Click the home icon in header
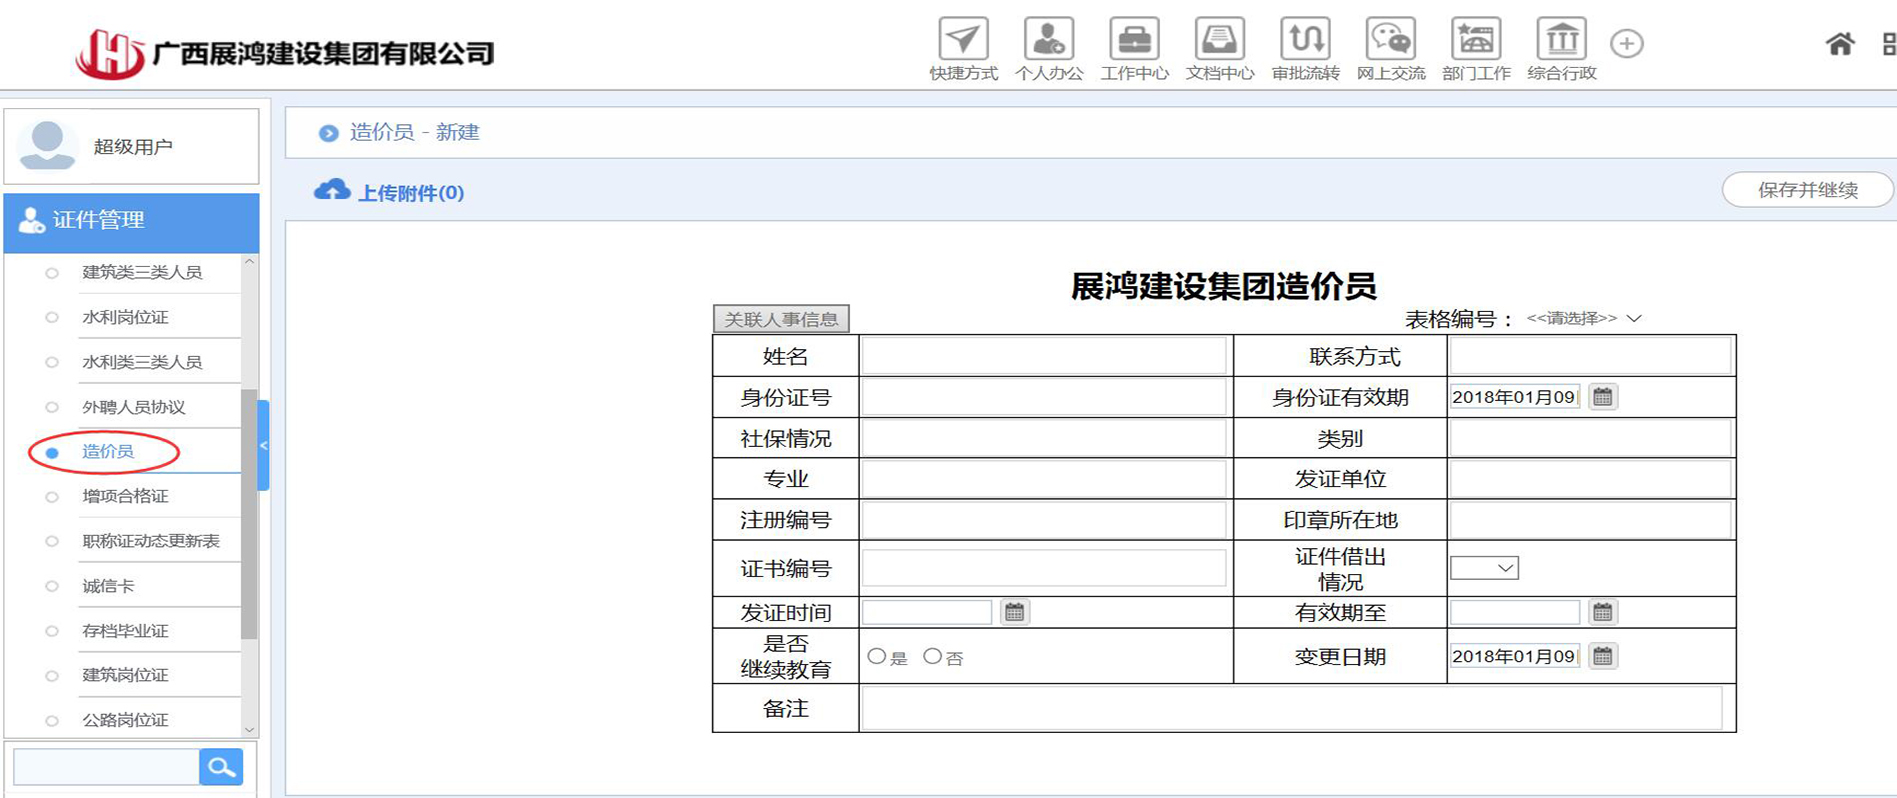Screen dimensions: 1897x798 (1839, 44)
